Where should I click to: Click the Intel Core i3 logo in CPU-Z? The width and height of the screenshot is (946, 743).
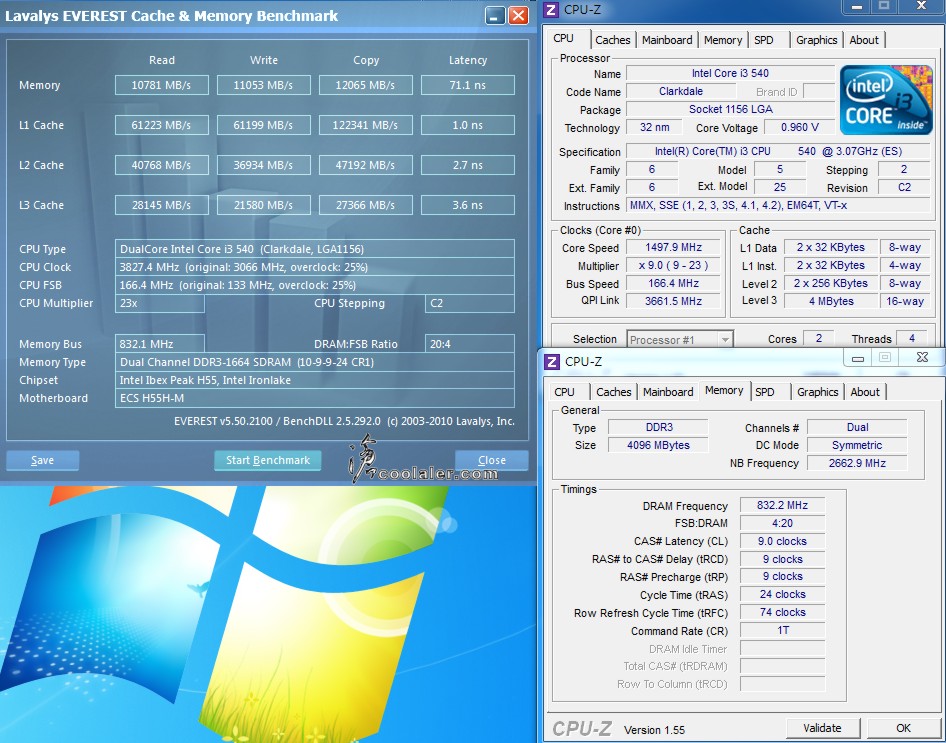(886, 100)
